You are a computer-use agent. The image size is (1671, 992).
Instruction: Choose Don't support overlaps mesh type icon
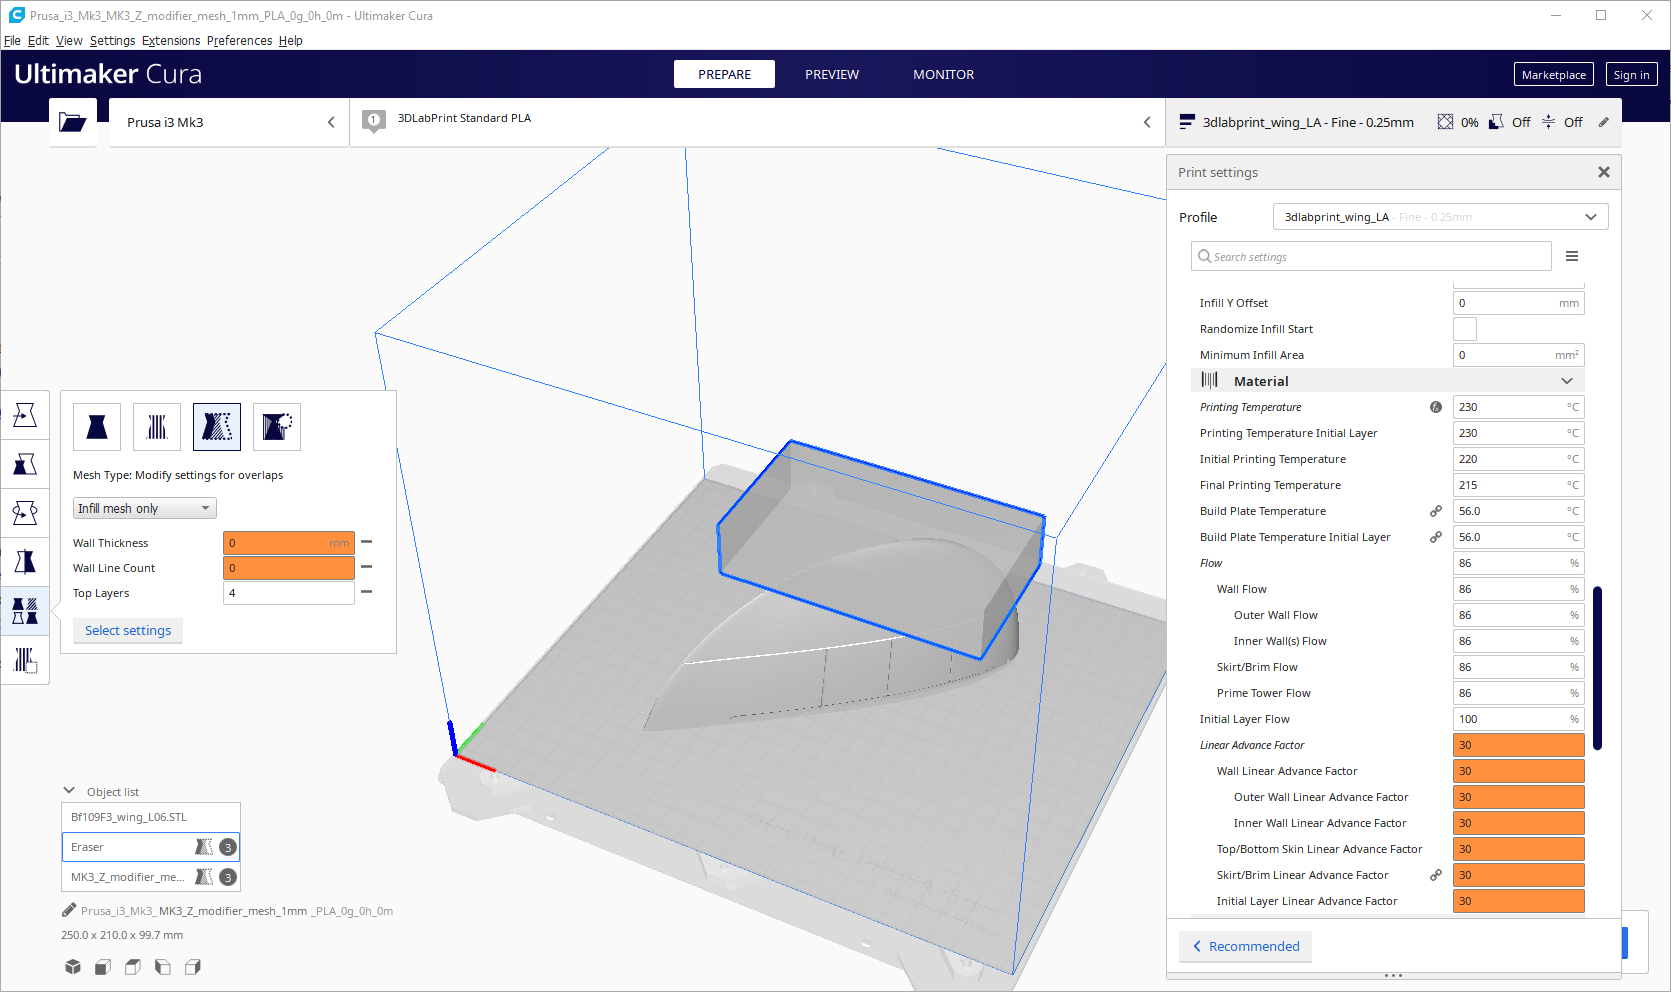click(277, 427)
